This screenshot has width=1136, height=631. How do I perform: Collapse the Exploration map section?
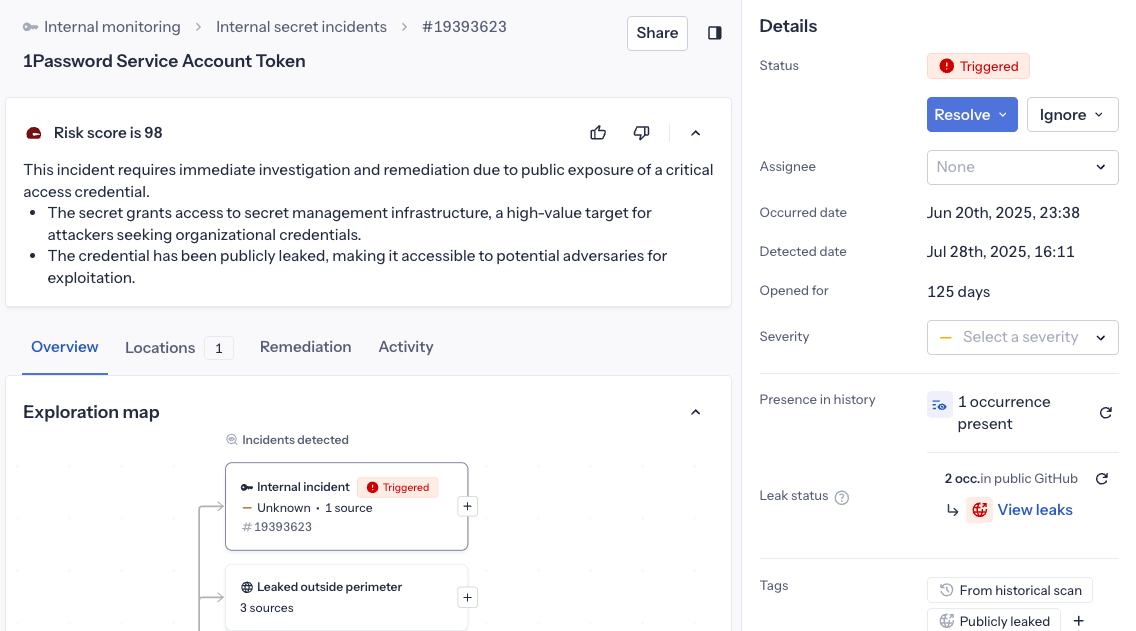tap(696, 411)
